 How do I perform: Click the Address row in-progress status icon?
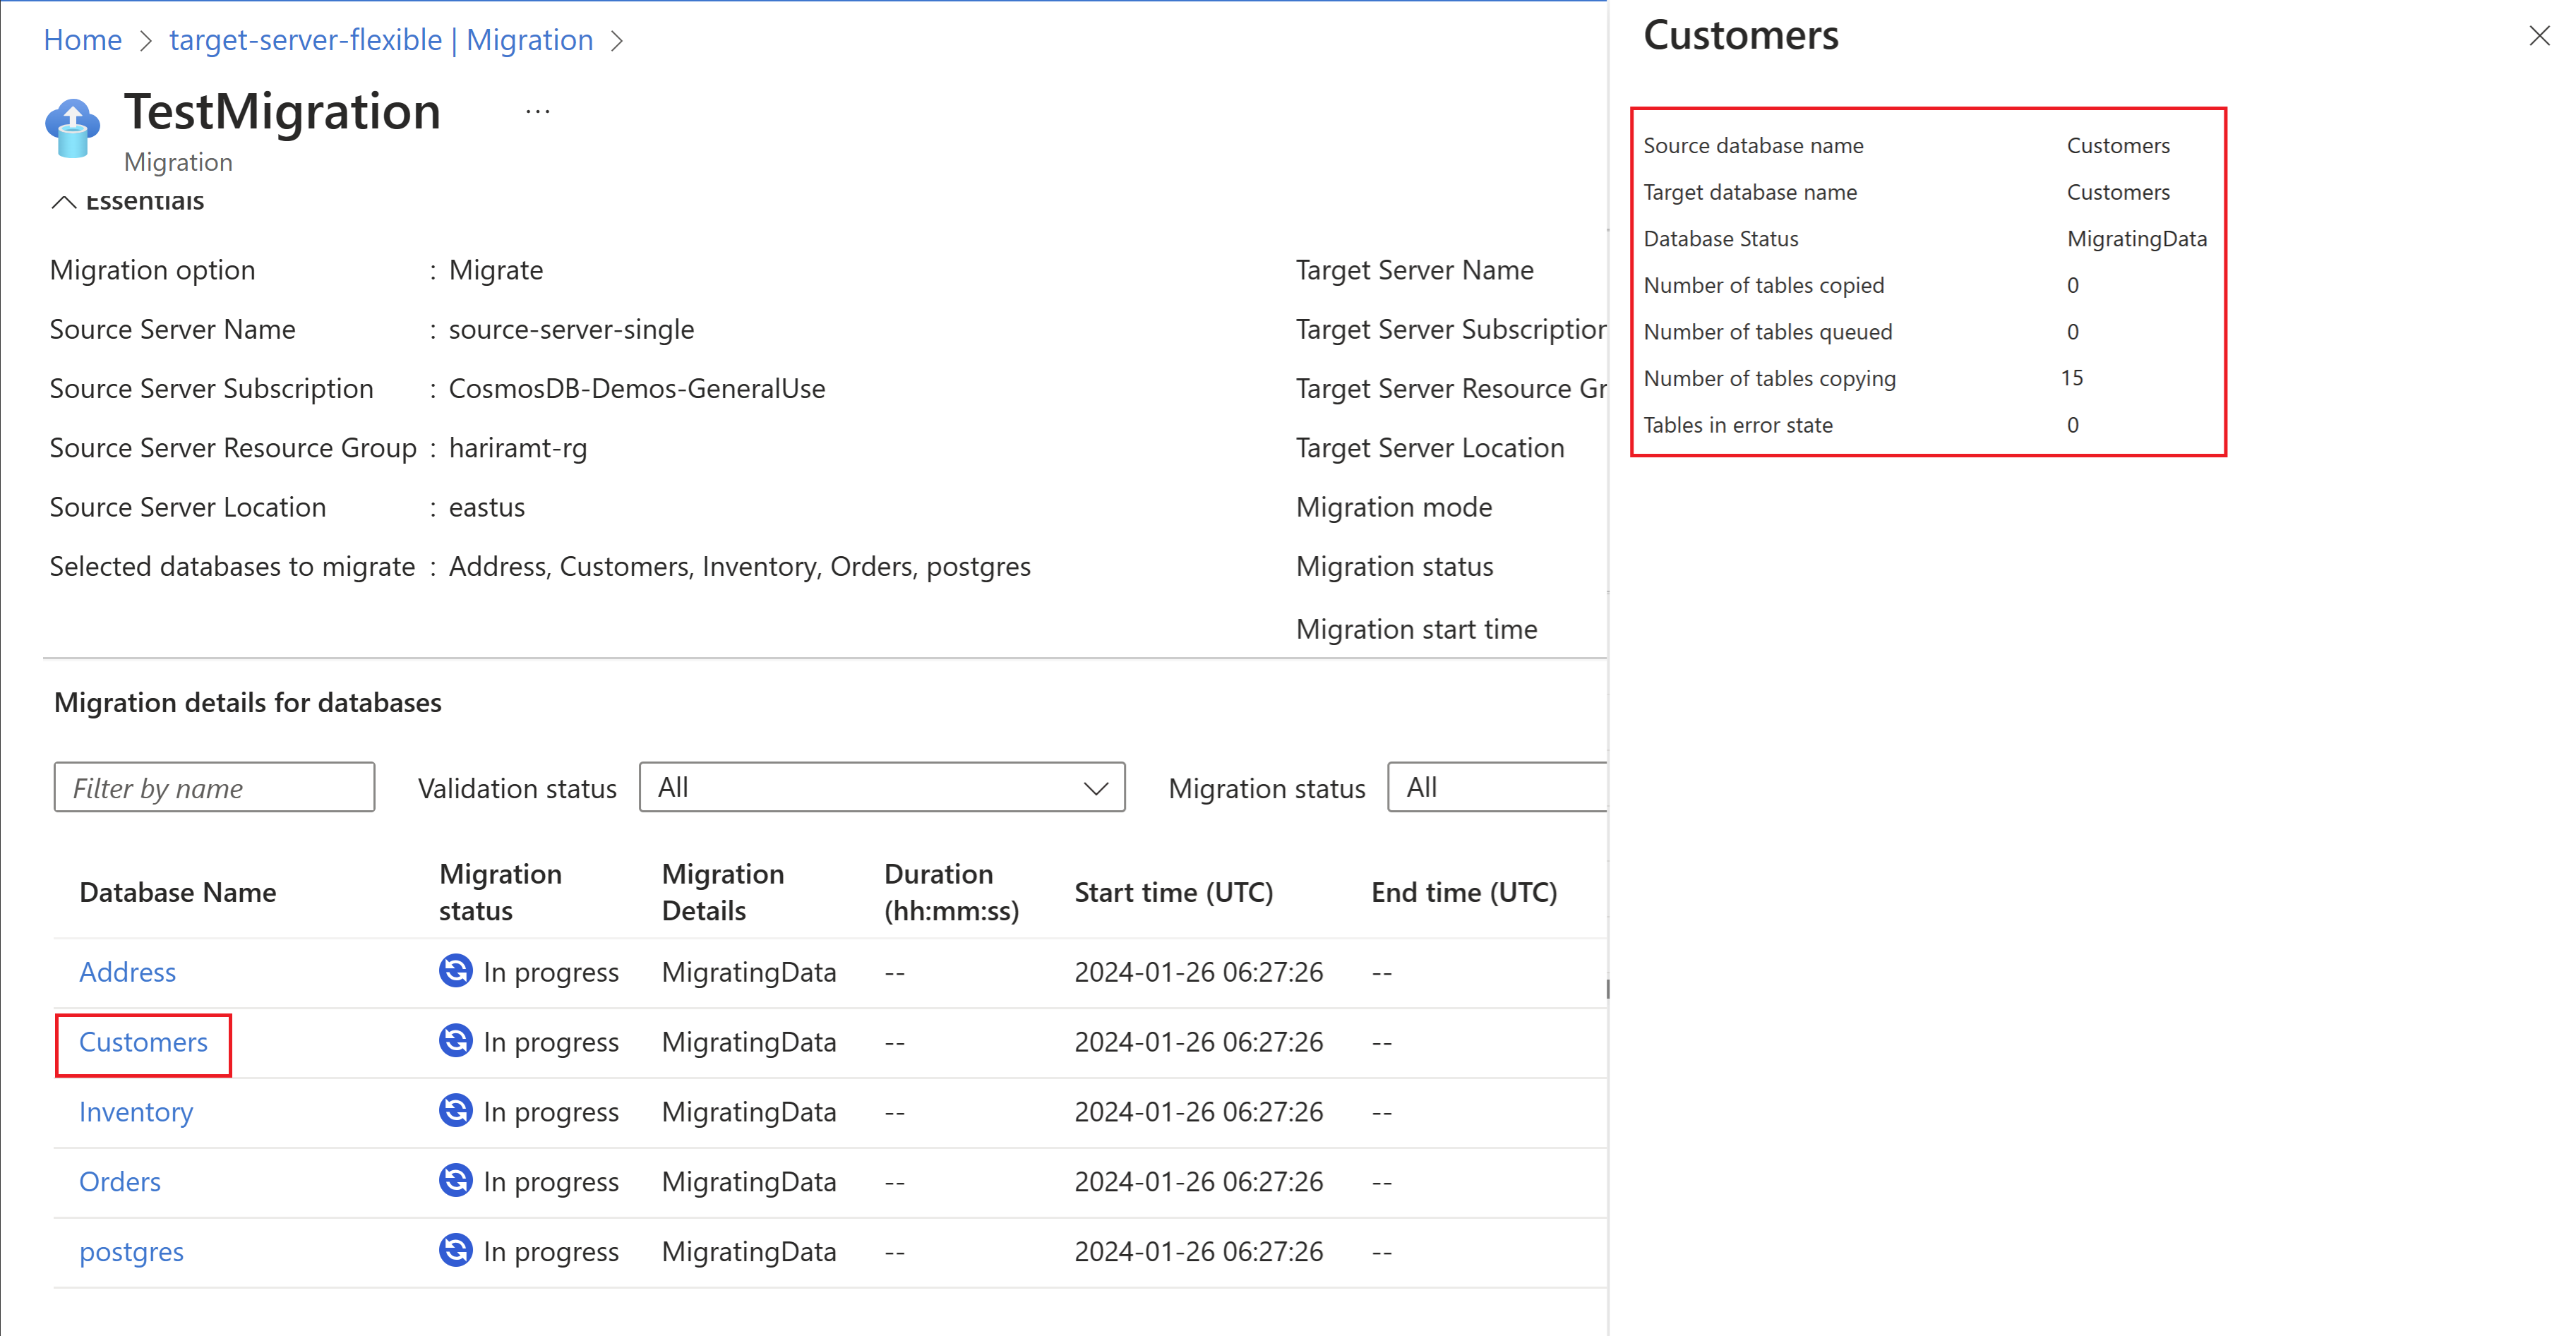tap(455, 971)
